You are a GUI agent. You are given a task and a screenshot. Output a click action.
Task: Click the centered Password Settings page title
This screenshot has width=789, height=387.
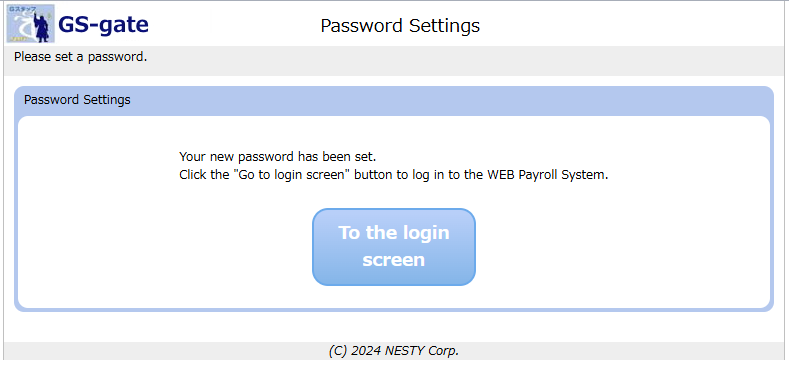(400, 26)
